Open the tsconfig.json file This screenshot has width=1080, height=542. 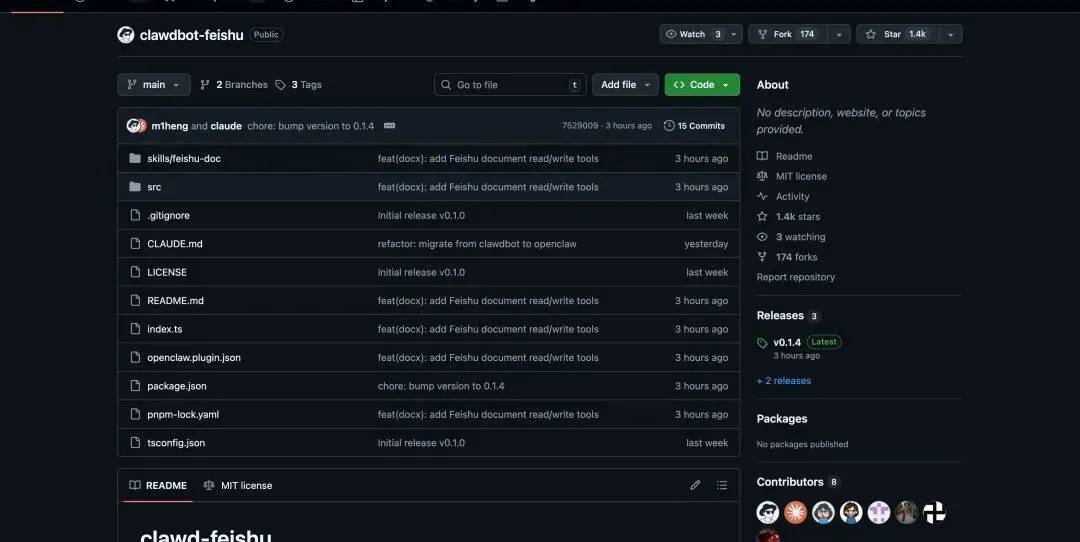(x=176, y=443)
